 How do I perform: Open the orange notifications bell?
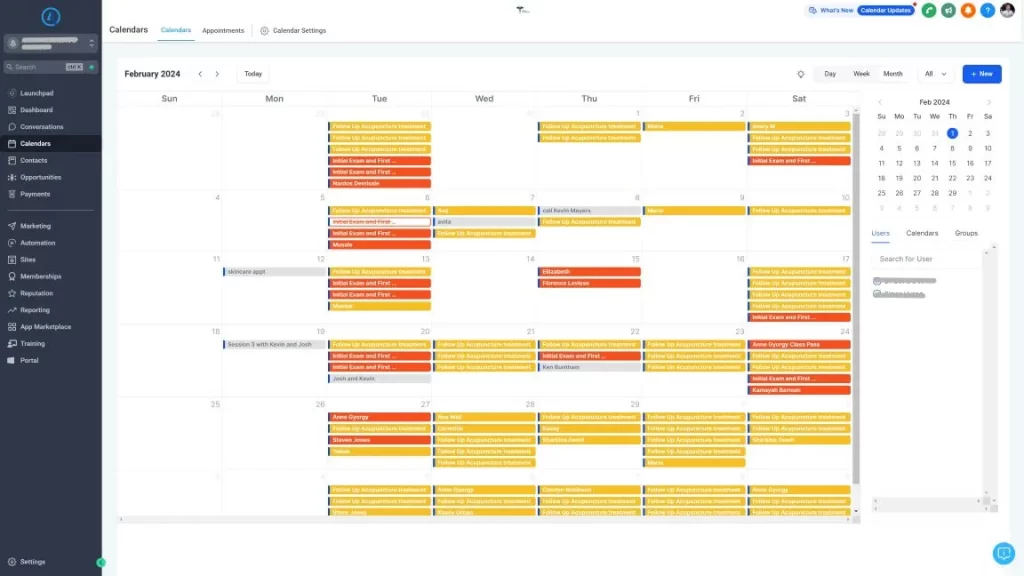tap(968, 10)
